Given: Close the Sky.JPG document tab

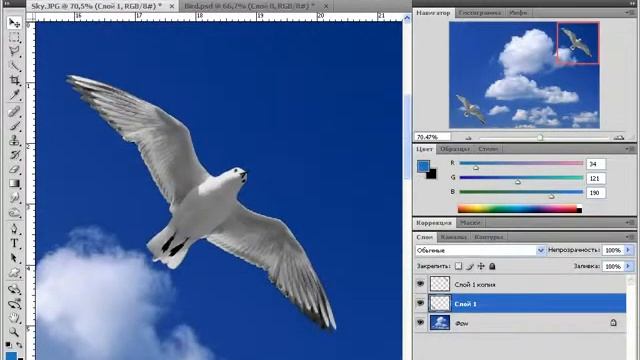Looking at the screenshot, I should click(x=172, y=6).
